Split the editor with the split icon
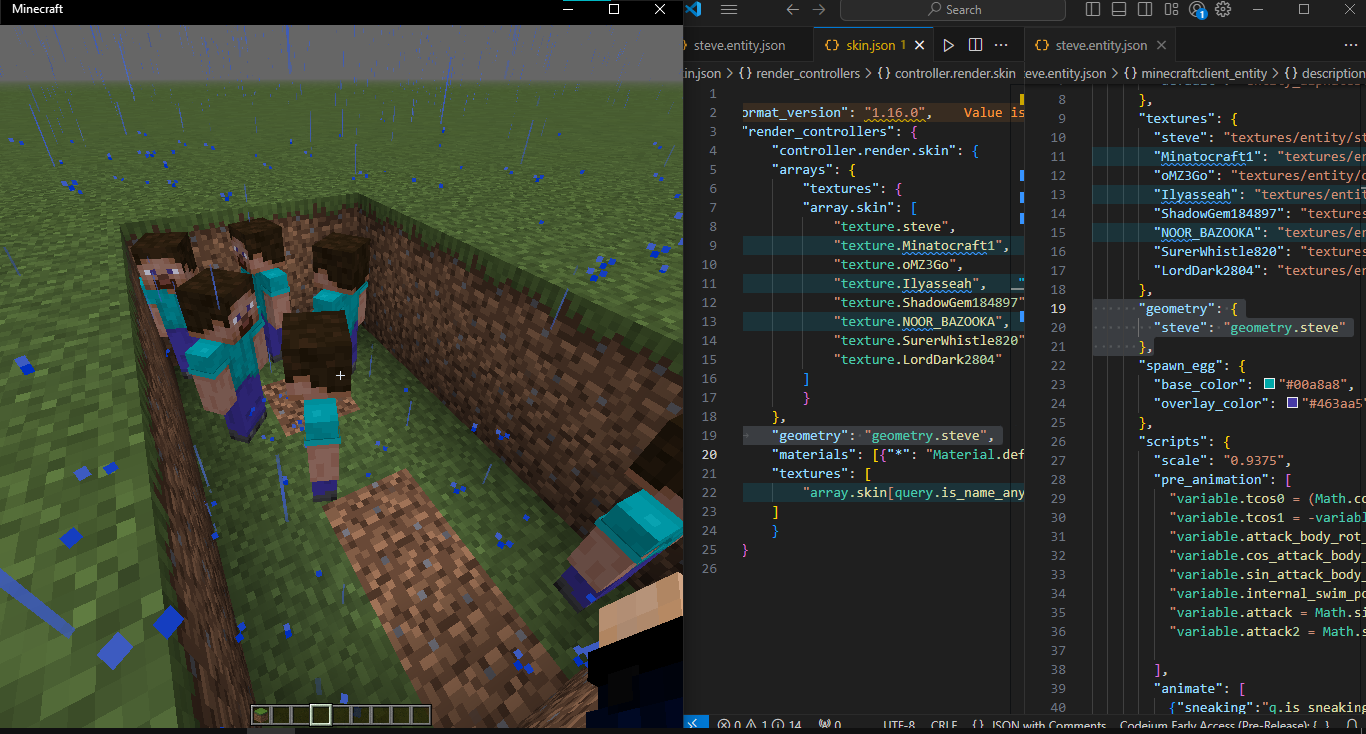This screenshot has width=1366, height=734. click(x=976, y=45)
